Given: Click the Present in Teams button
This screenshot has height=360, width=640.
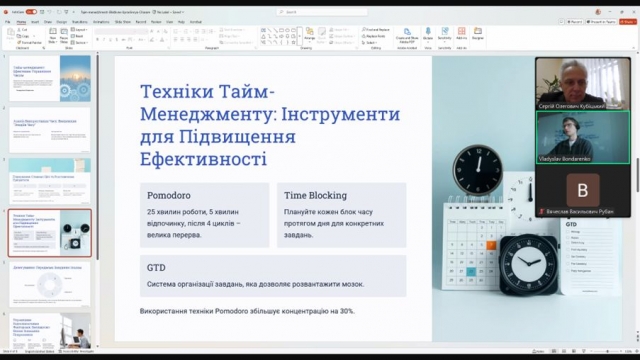Looking at the screenshot, I should coord(601,22).
